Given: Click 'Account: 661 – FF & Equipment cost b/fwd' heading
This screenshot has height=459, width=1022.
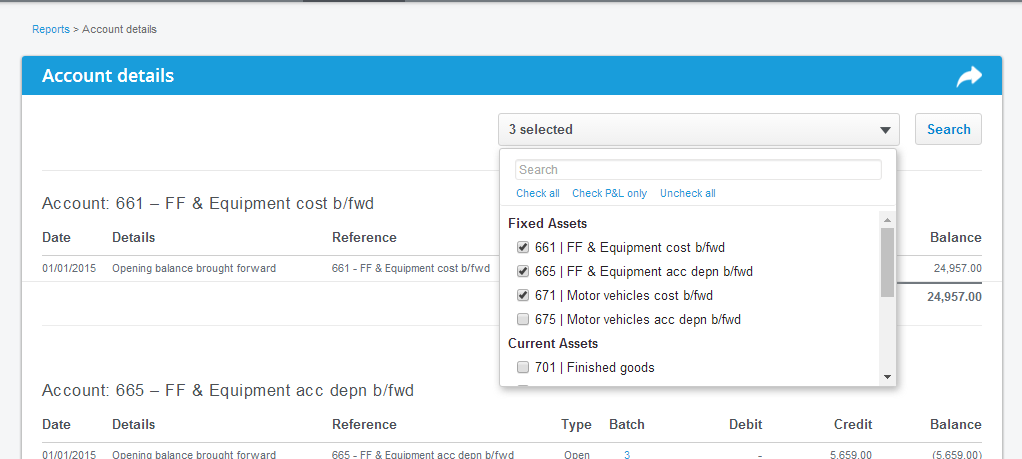Looking at the screenshot, I should click(x=208, y=203).
